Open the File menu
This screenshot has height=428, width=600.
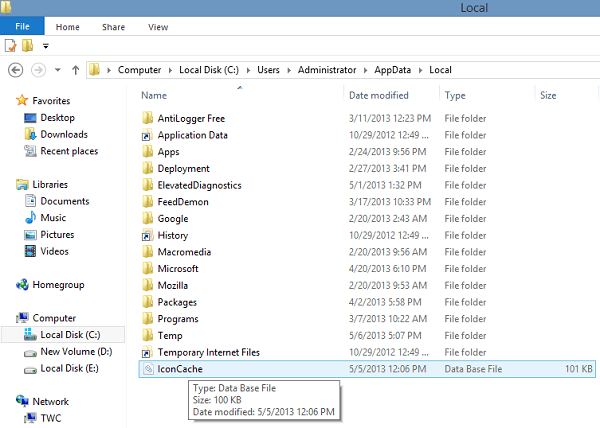pos(22,27)
